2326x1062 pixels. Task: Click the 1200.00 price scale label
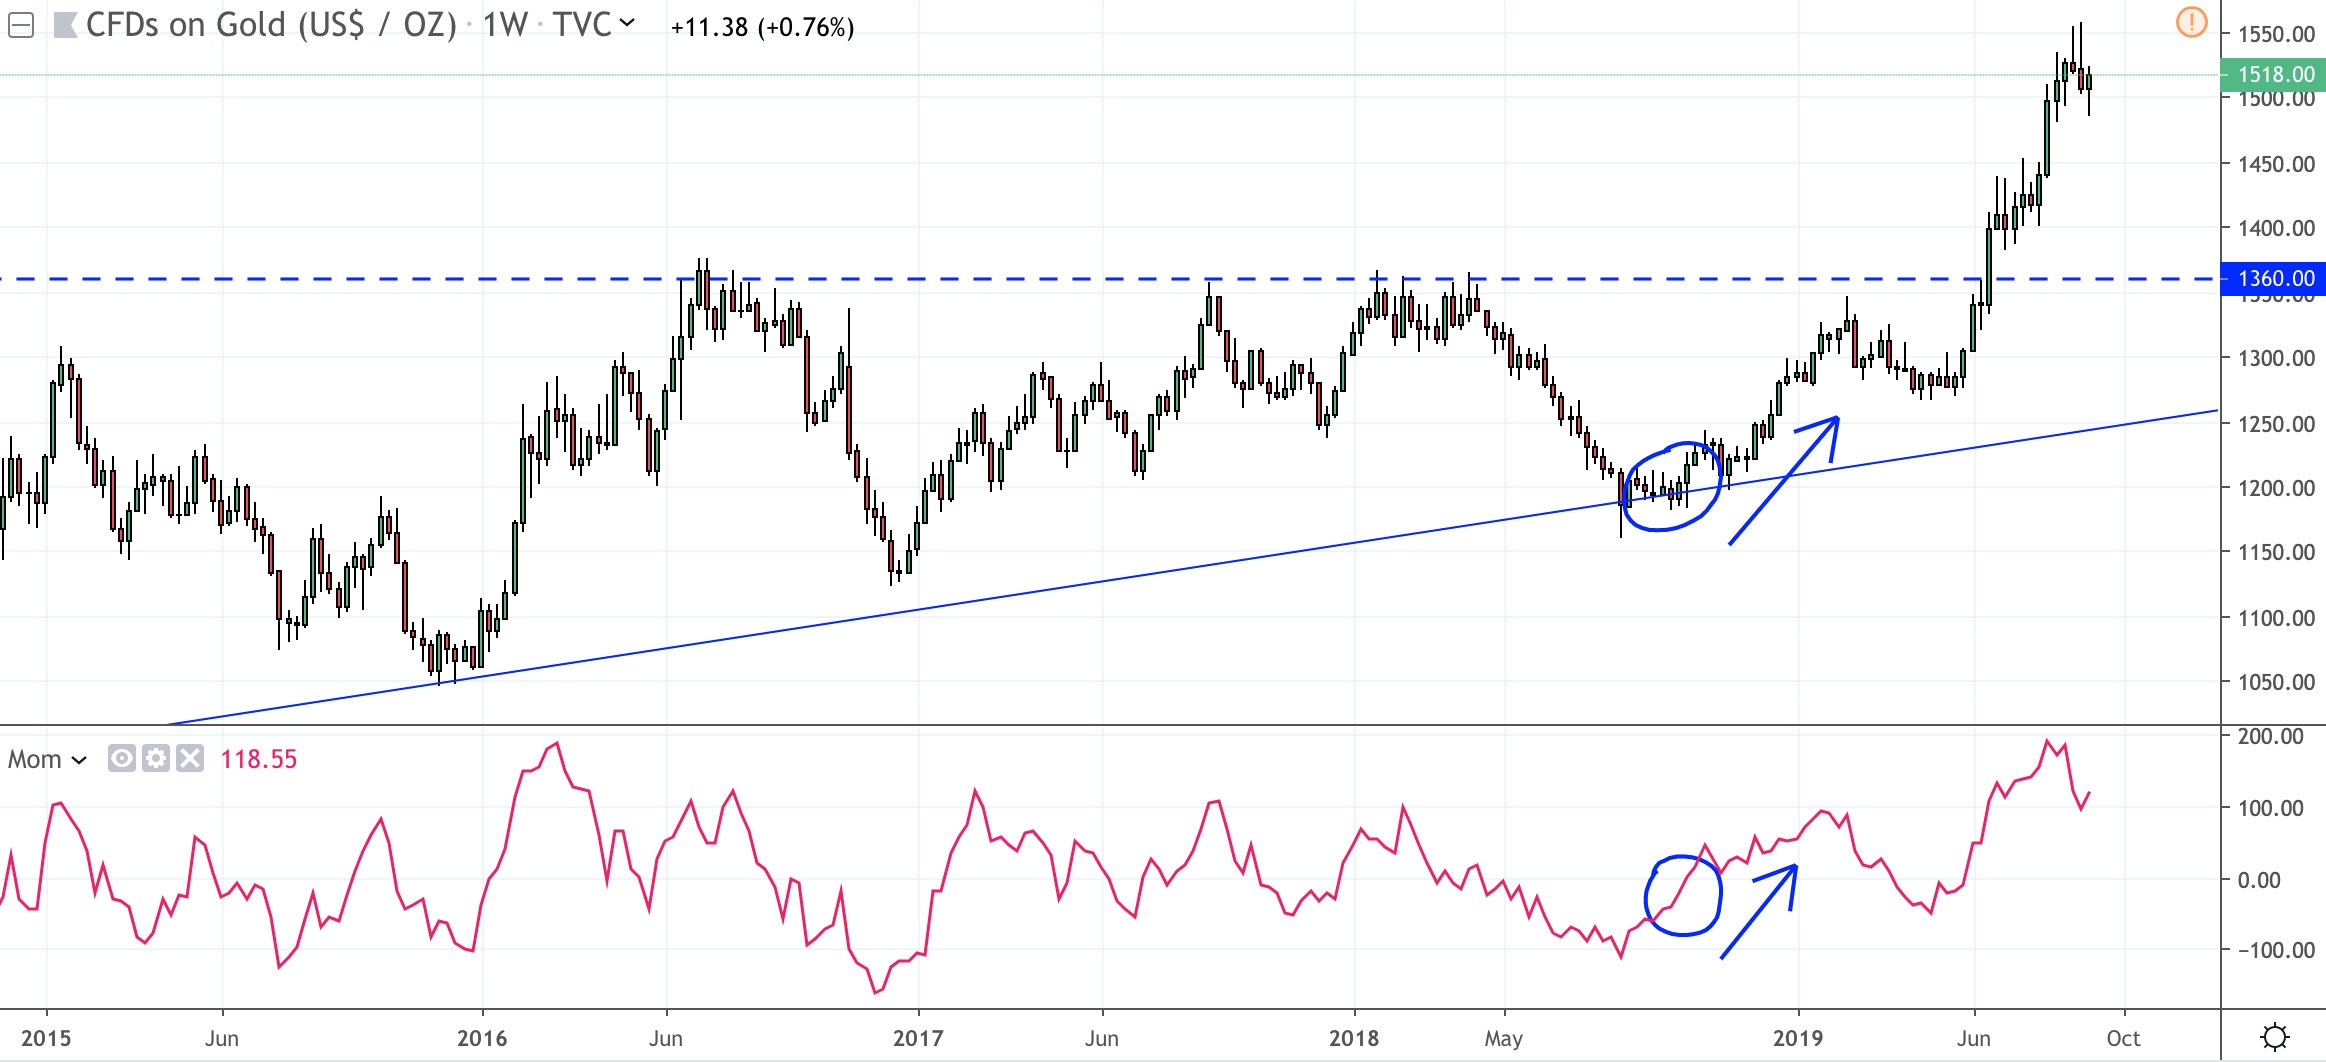pos(2276,488)
